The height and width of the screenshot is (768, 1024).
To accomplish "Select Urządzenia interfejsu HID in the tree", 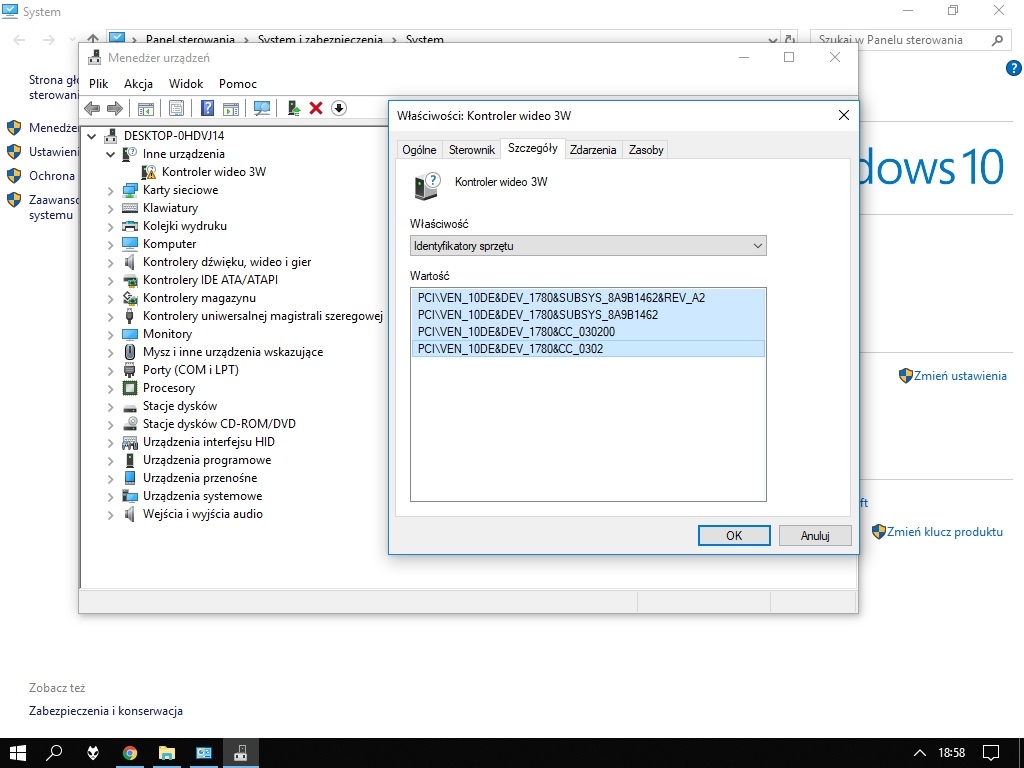I will pyautogui.click(x=209, y=442).
